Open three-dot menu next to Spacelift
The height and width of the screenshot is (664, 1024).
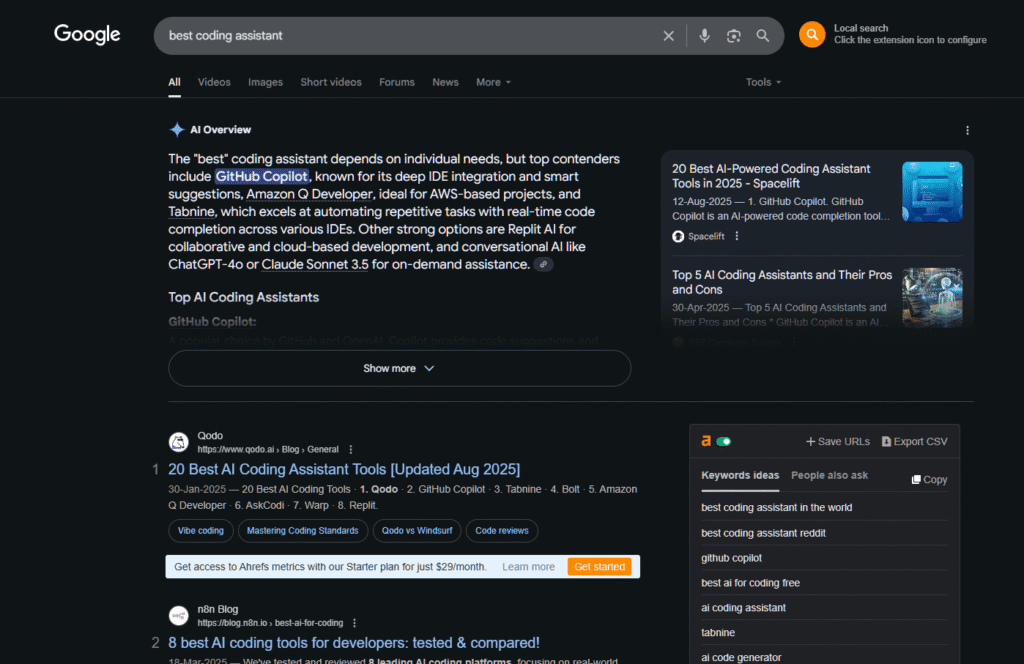(737, 236)
